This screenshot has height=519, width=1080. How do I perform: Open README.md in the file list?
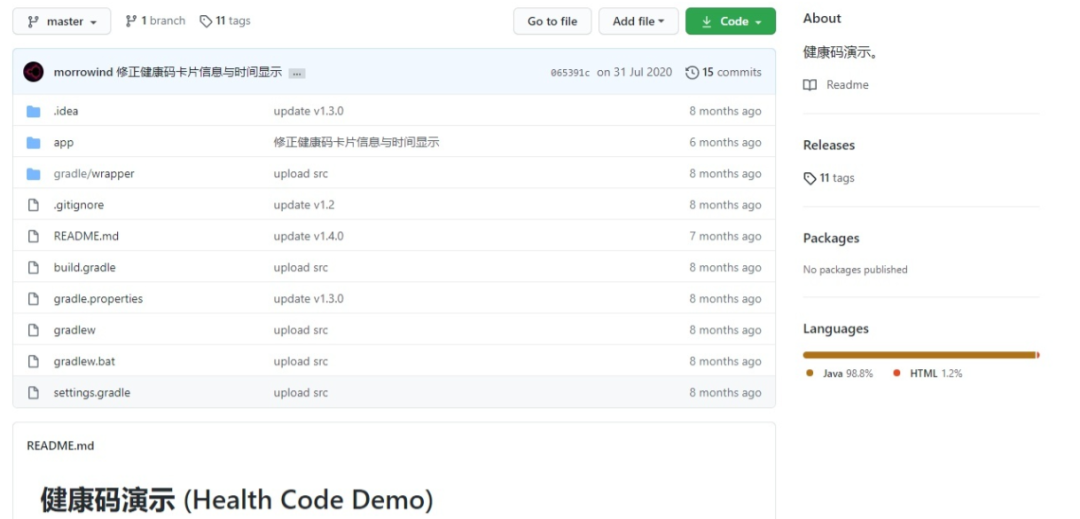click(86, 236)
